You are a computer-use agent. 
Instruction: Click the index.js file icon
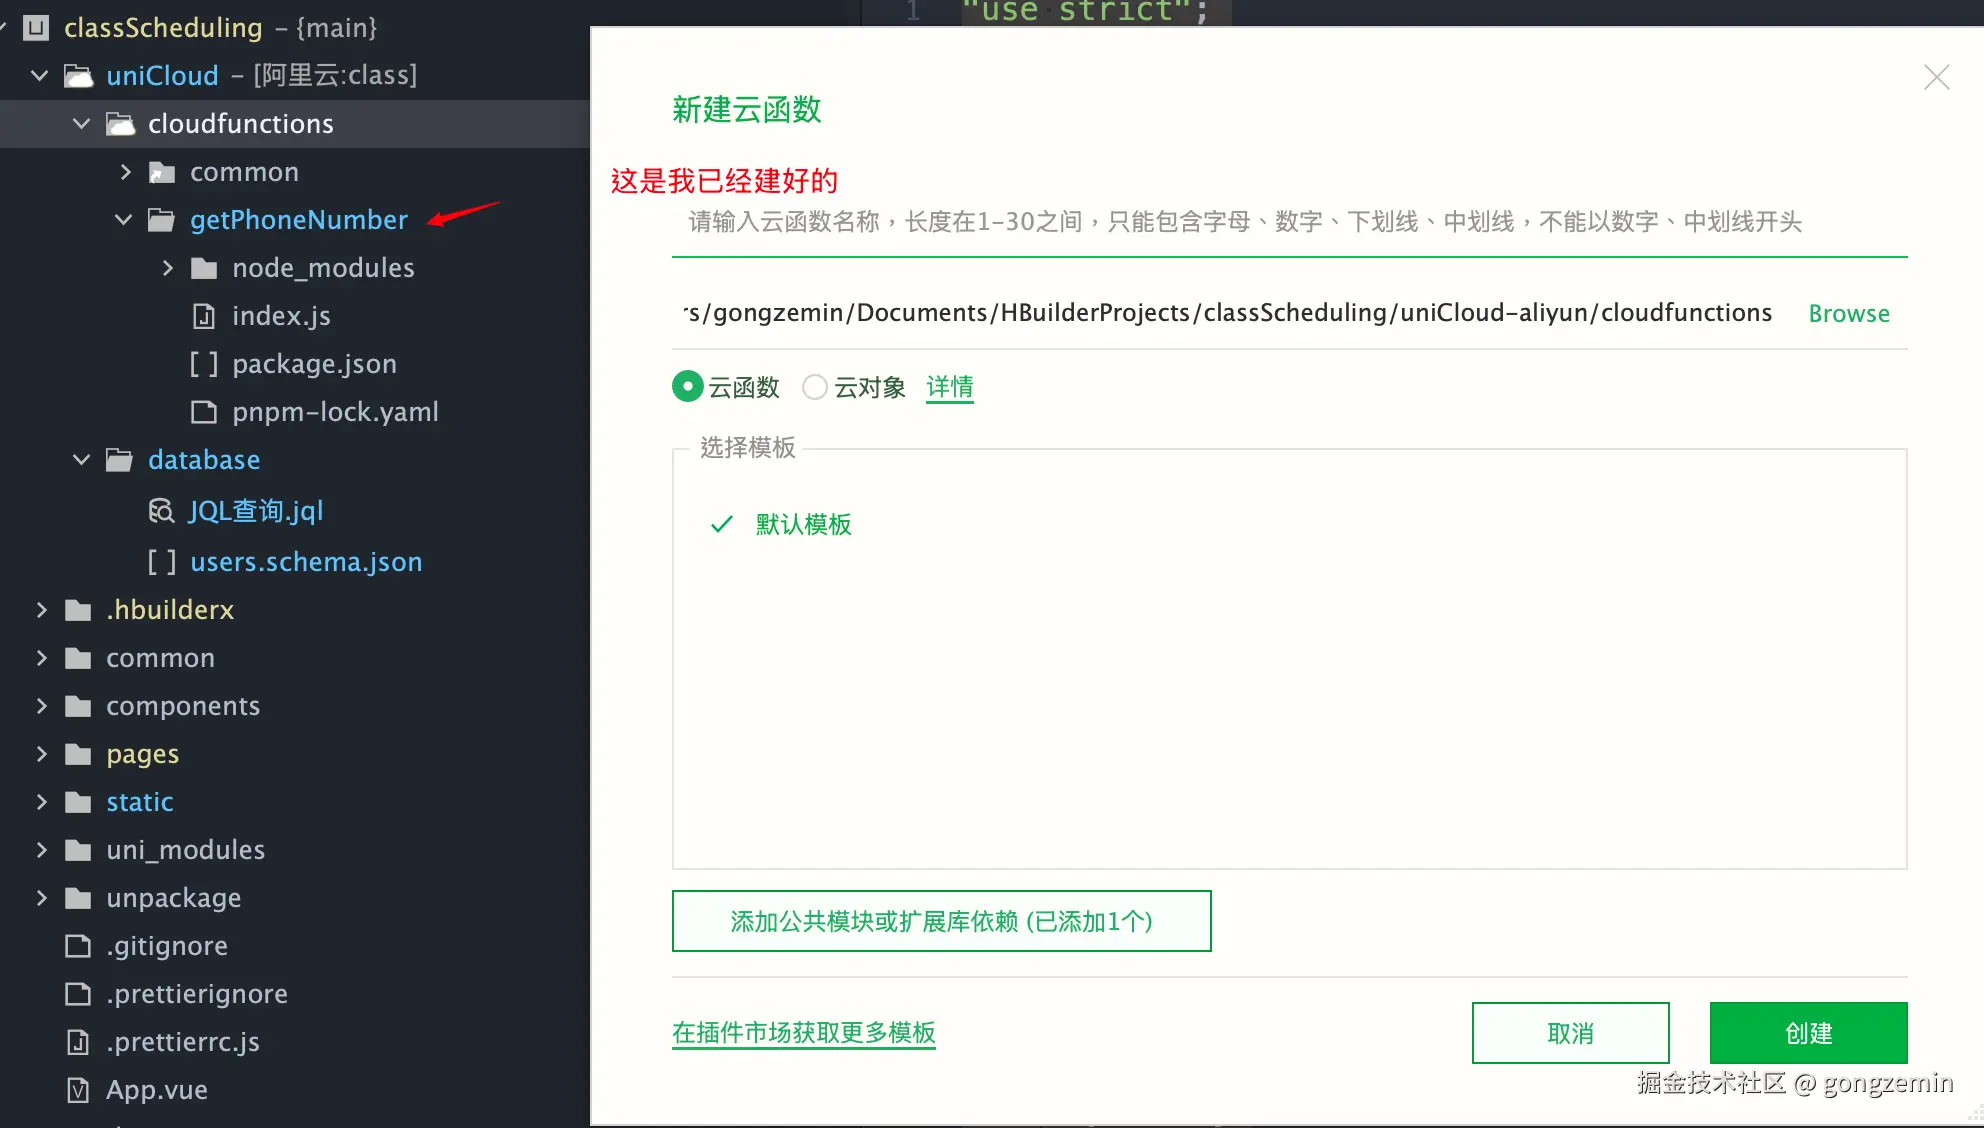click(x=204, y=316)
